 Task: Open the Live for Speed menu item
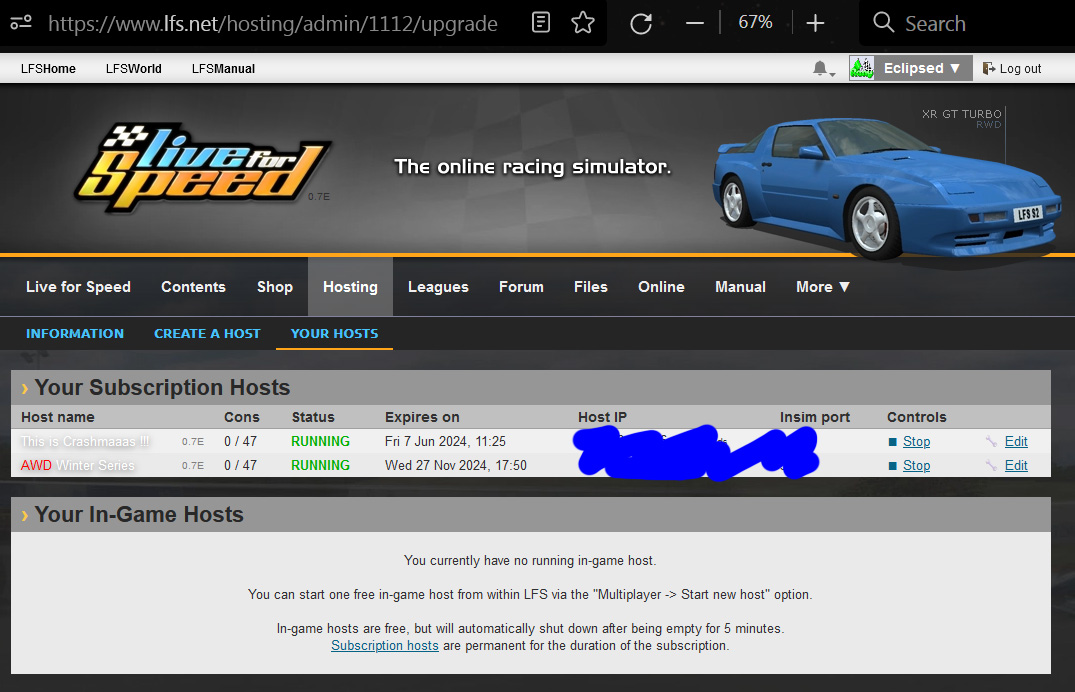click(78, 287)
